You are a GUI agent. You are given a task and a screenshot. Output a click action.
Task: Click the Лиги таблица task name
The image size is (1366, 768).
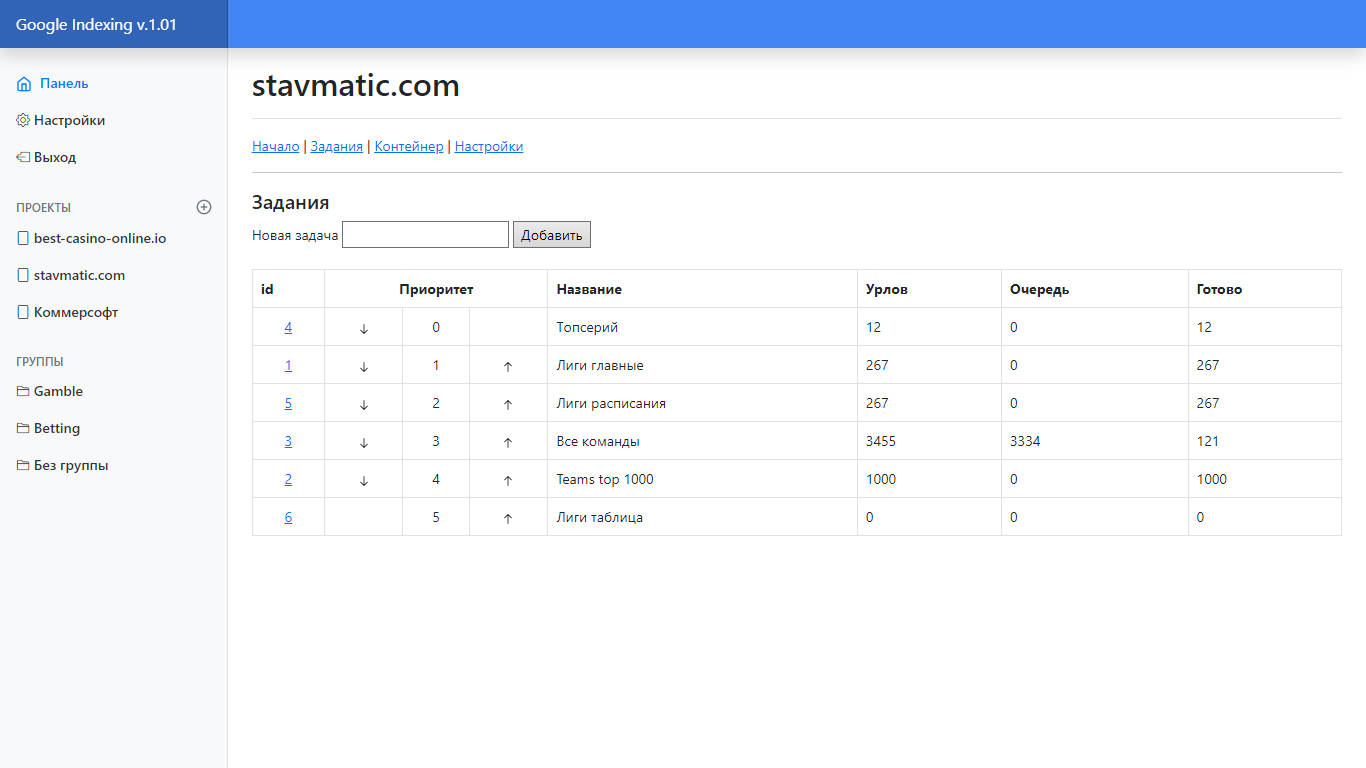[600, 517]
